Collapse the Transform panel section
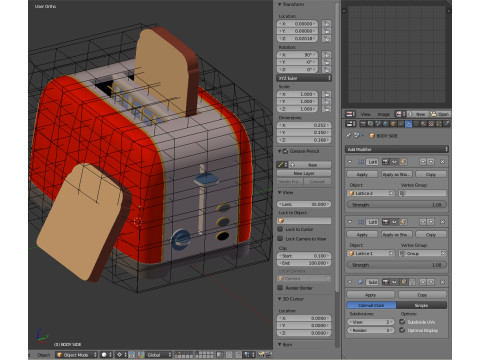Image resolution: width=480 pixels, height=360 pixels. coord(279,4)
